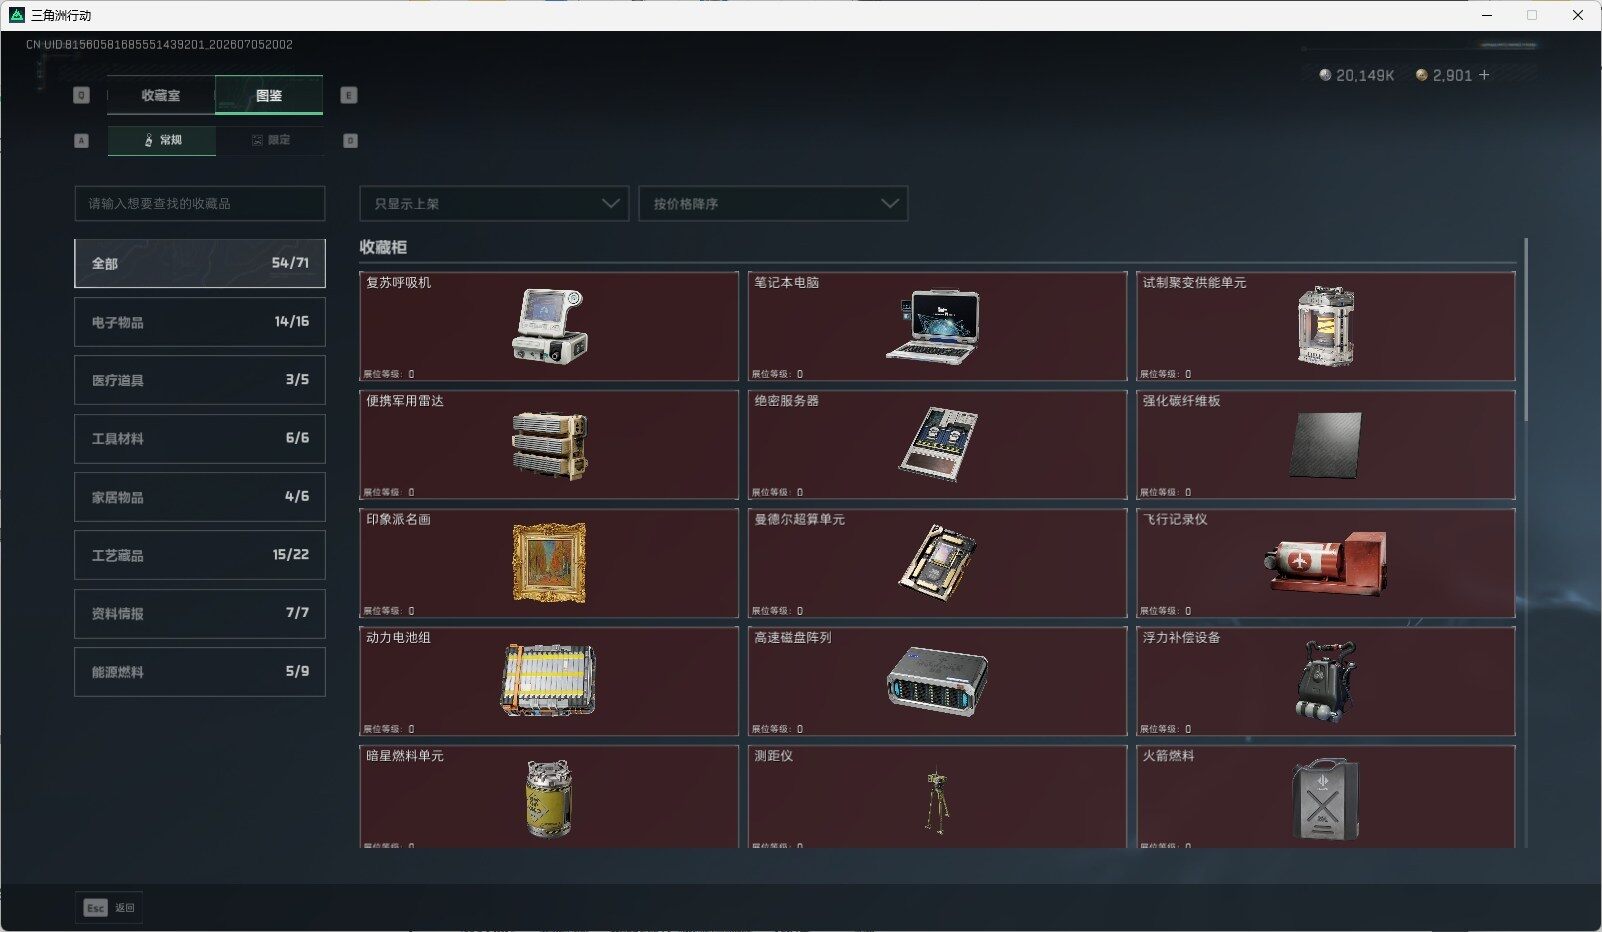Select the 电子物品 14/16 category
The width and height of the screenshot is (1602, 932).
pos(200,322)
